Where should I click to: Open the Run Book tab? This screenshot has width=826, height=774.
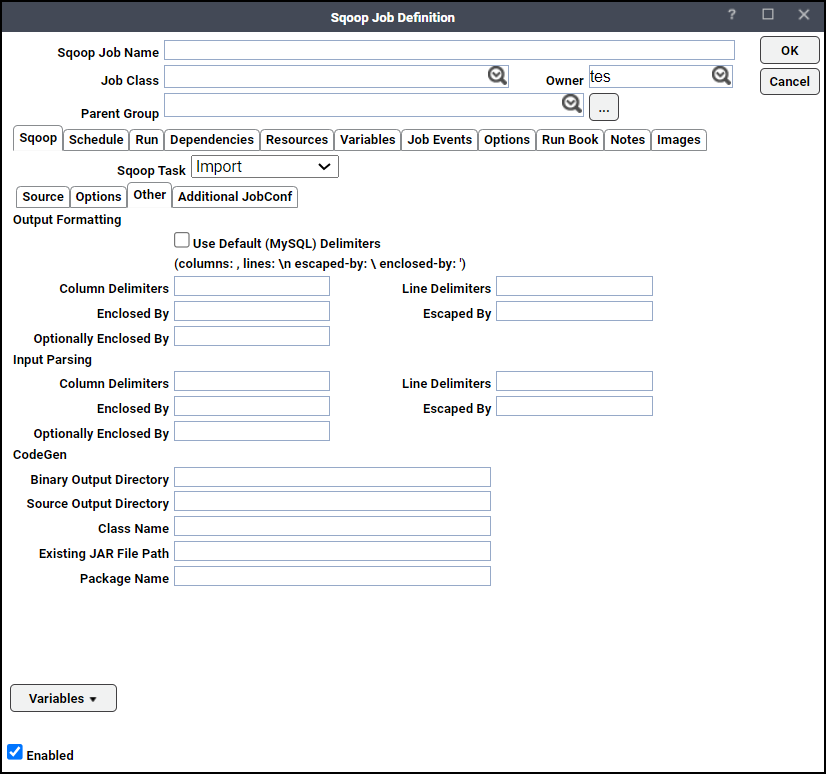(x=570, y=140)
